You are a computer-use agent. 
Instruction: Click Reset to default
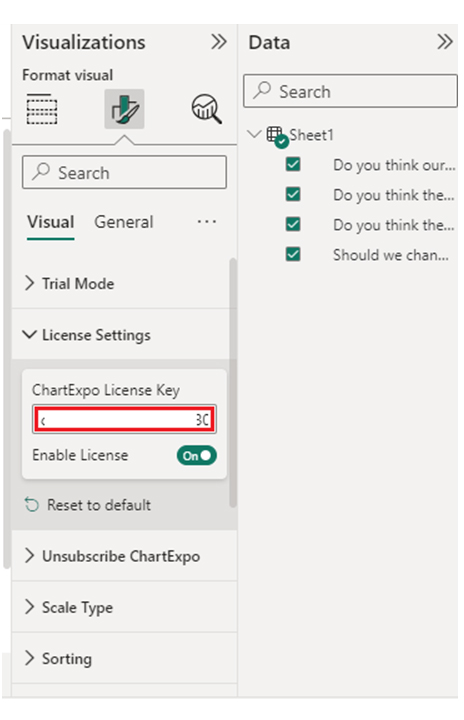(x=99, y=505)
